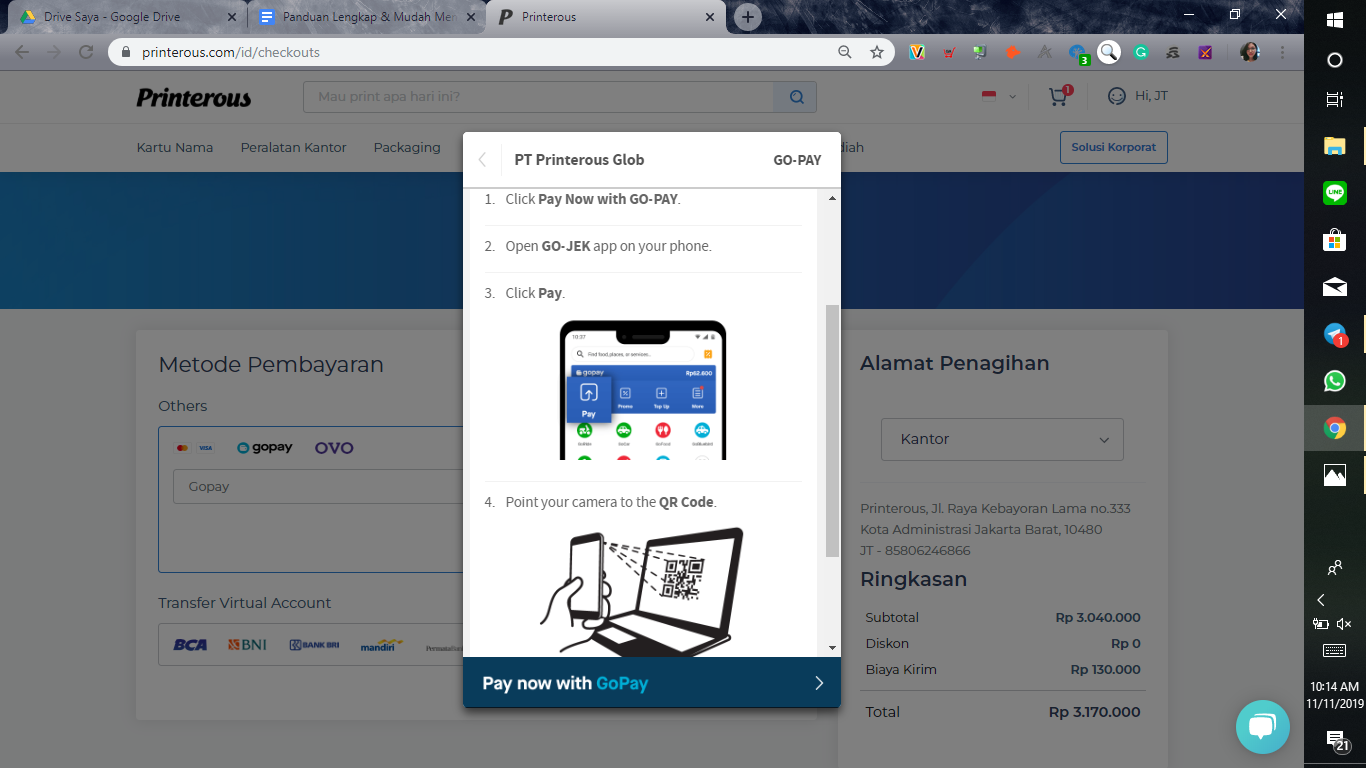Click Pay now with GoPay button

pyautogui.click(x=652, y=683)
